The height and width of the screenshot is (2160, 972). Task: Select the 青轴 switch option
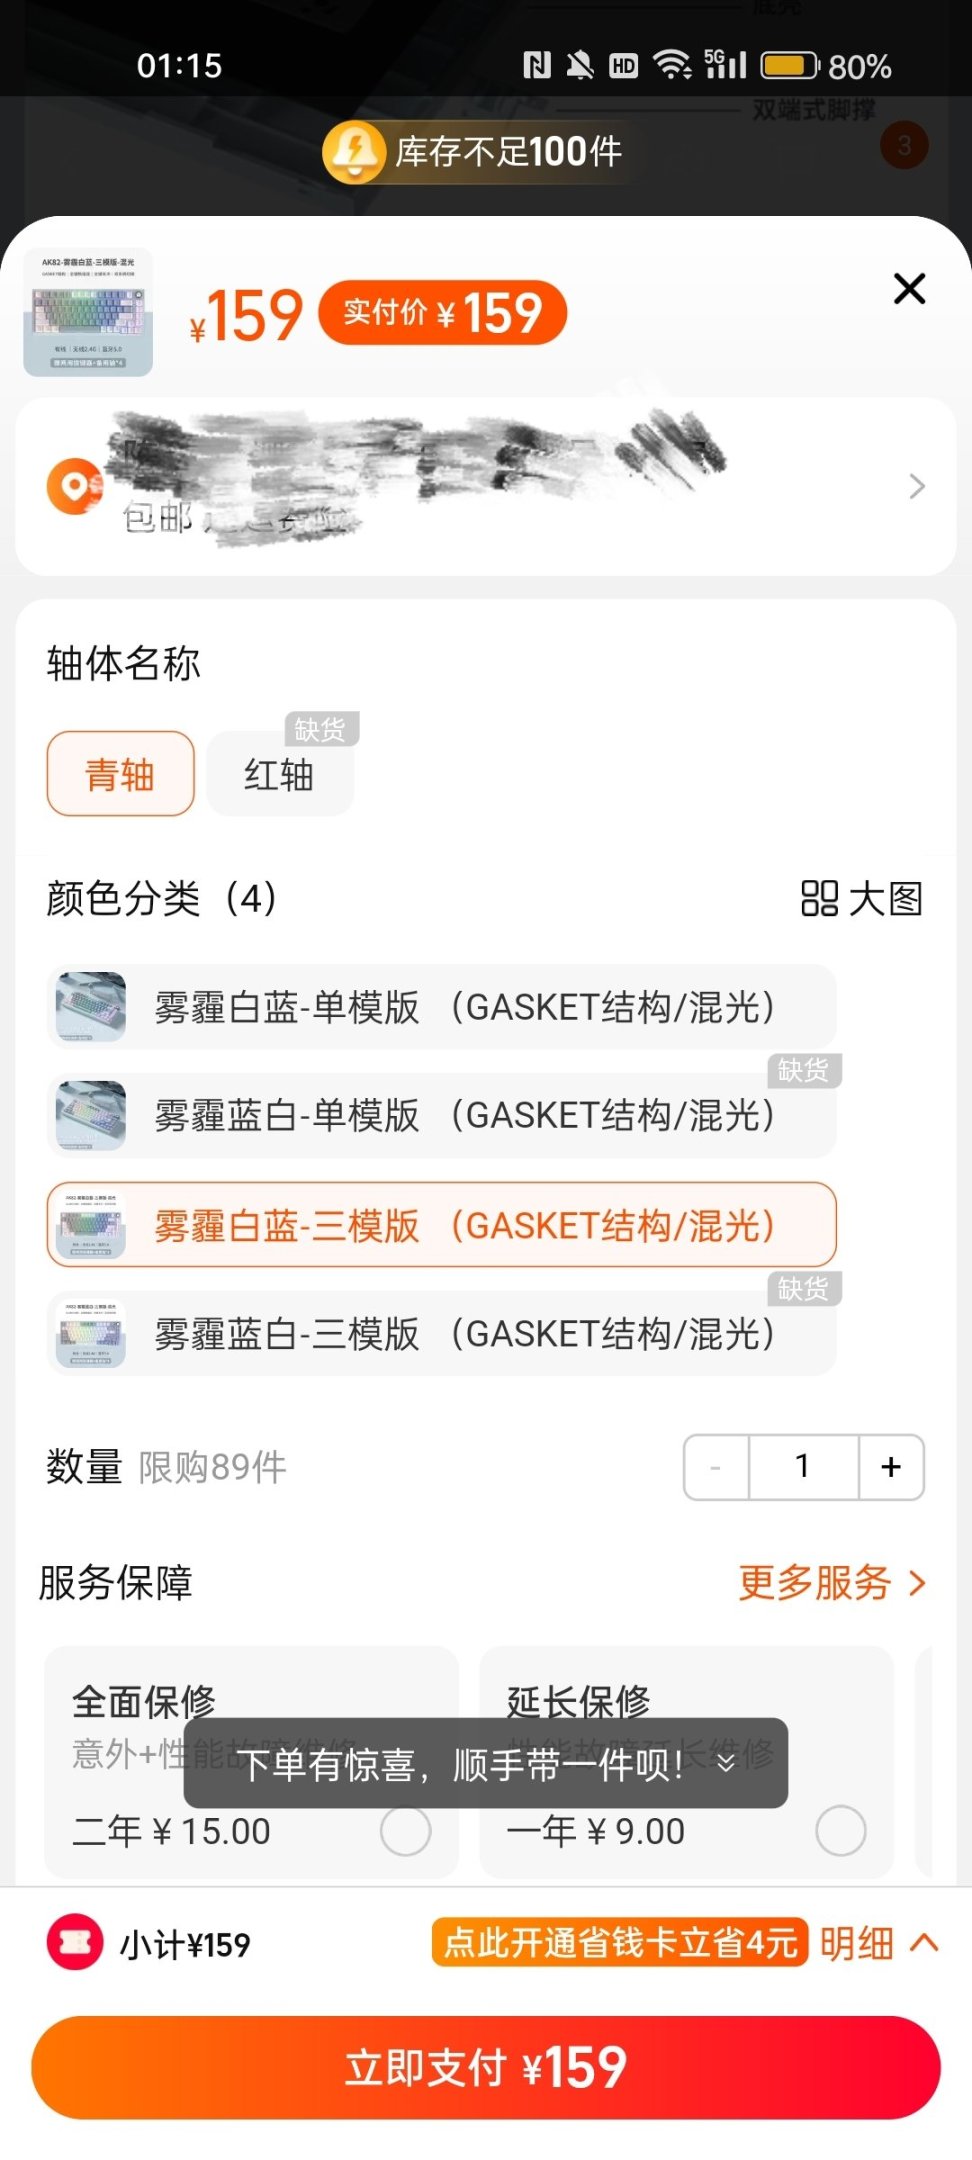[120, 775]
